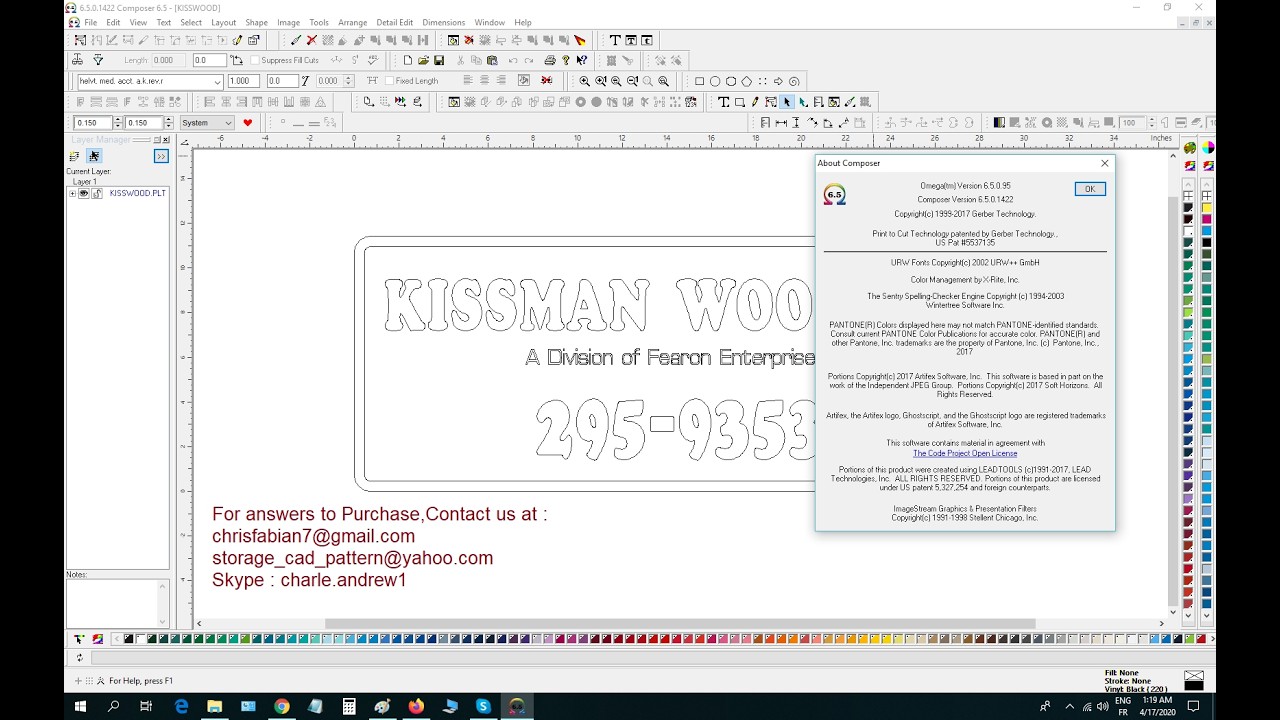Screen dimensions: 1280x720
Task: Select the Spiral shape tool
Action: pyautogui.click(x=794, y=81)
